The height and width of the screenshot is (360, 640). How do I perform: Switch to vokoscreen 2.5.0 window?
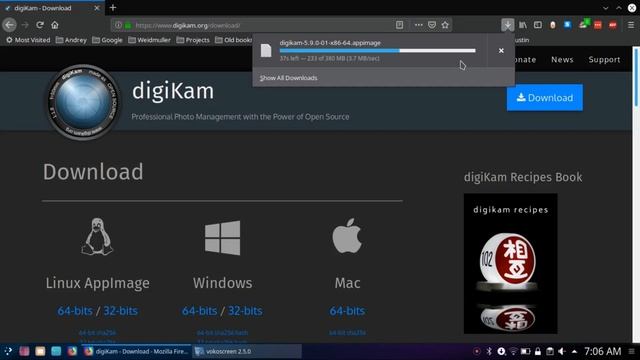pyautogui.click(x=247, y=351)
